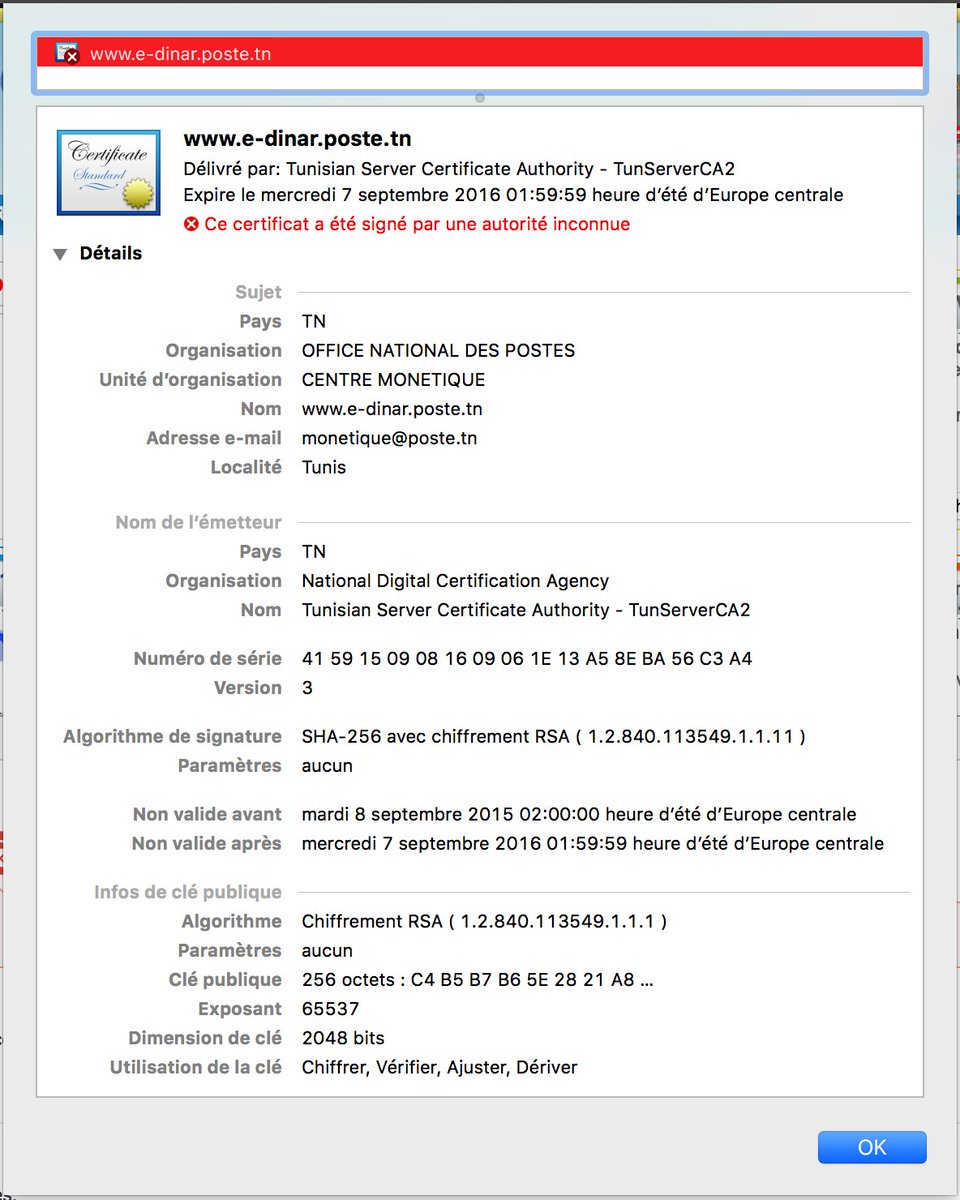This screenshot has width=960, height=1200.
Task: Click the red error icon next to warning
Action: [192, 224]
